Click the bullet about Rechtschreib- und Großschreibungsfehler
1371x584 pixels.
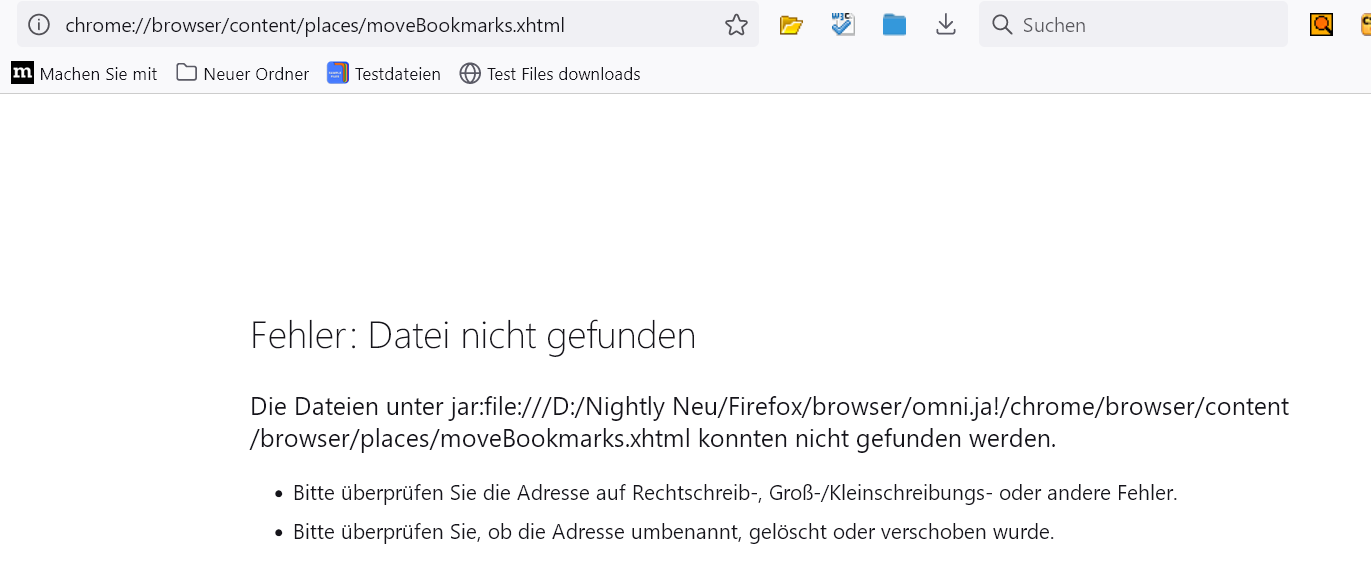tap(735, 493)
